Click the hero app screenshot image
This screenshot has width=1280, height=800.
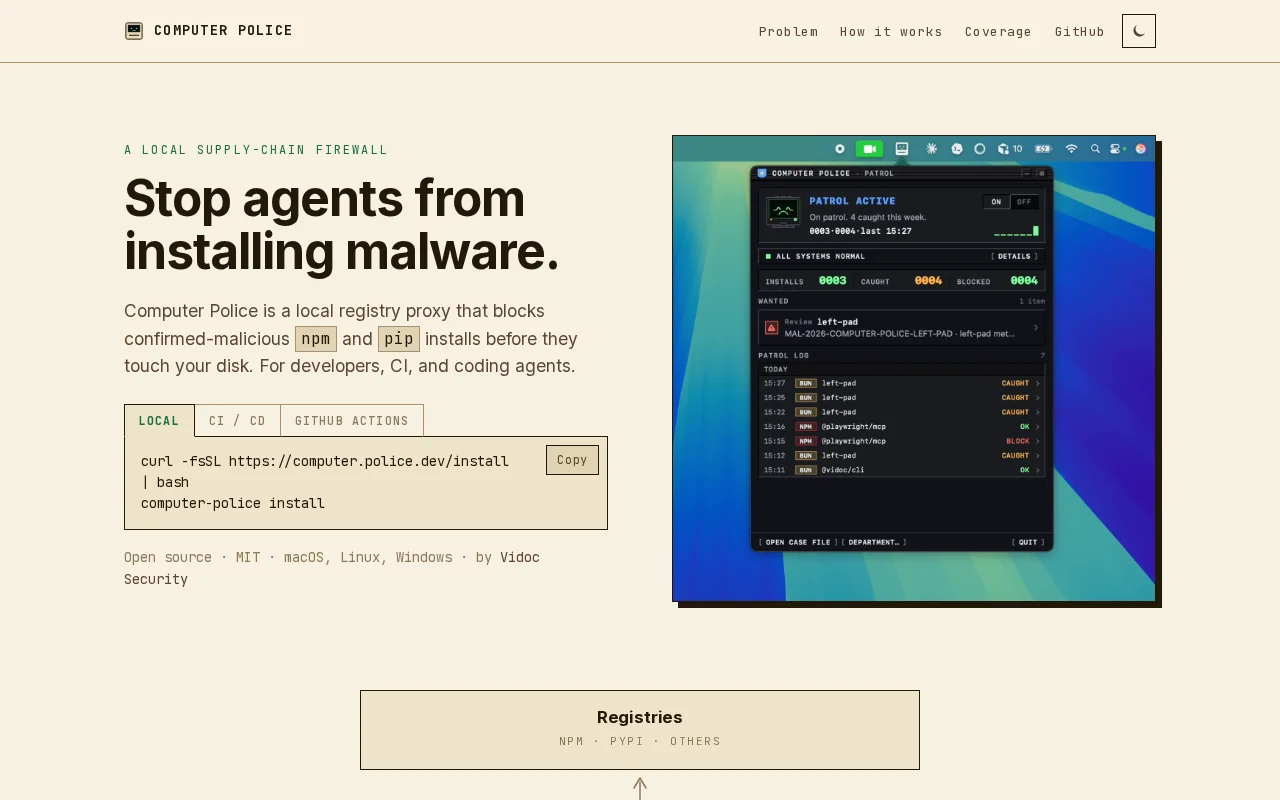click(914, 368)
